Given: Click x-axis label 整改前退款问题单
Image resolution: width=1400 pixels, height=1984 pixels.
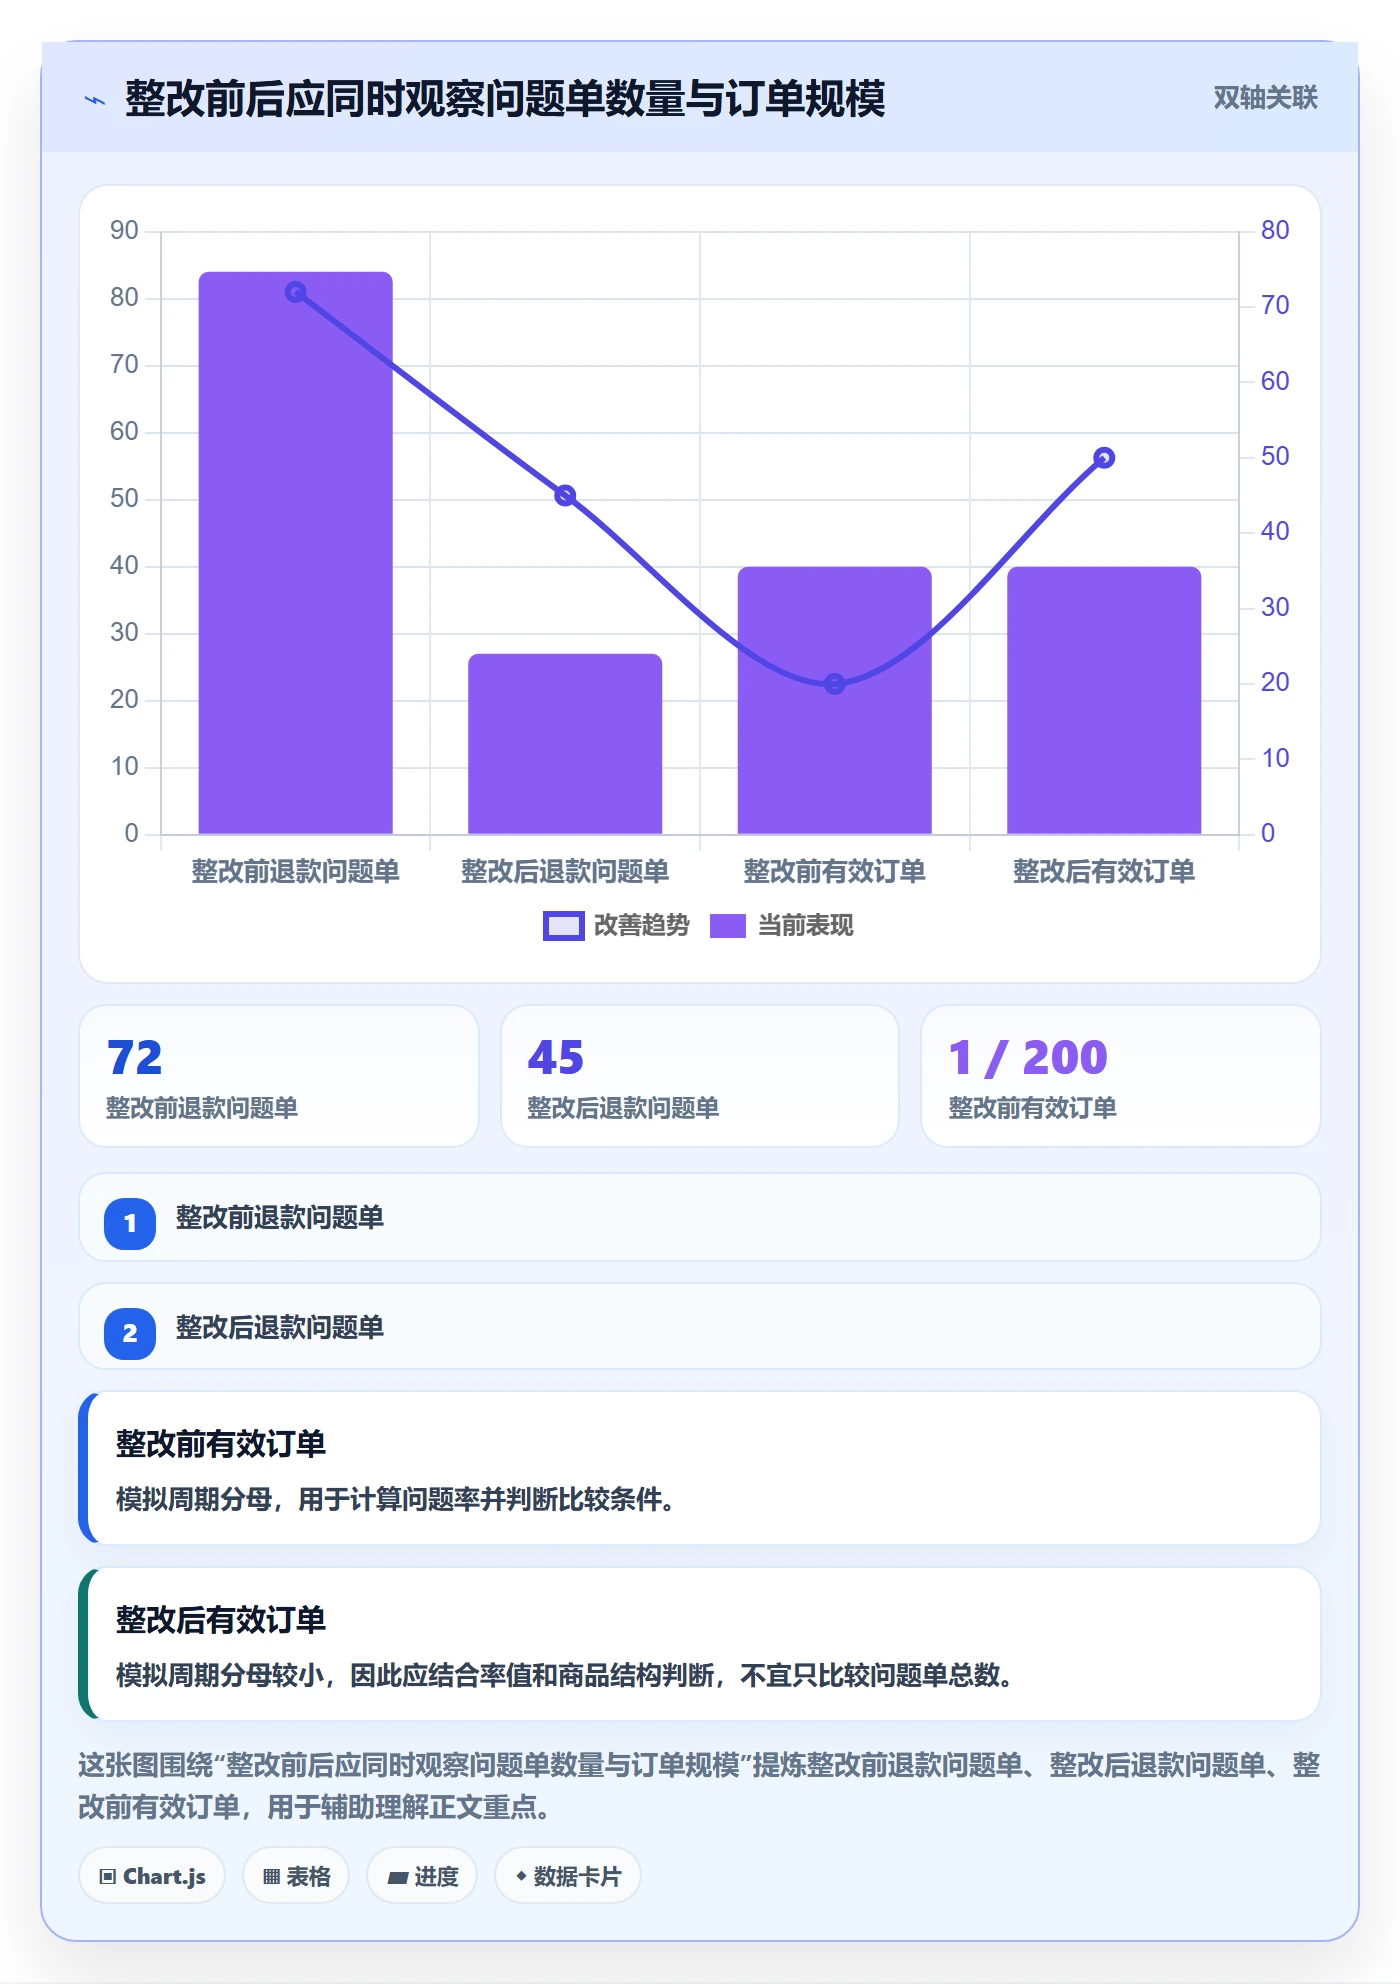Looking at the screenshot, I should click(295, 871).
